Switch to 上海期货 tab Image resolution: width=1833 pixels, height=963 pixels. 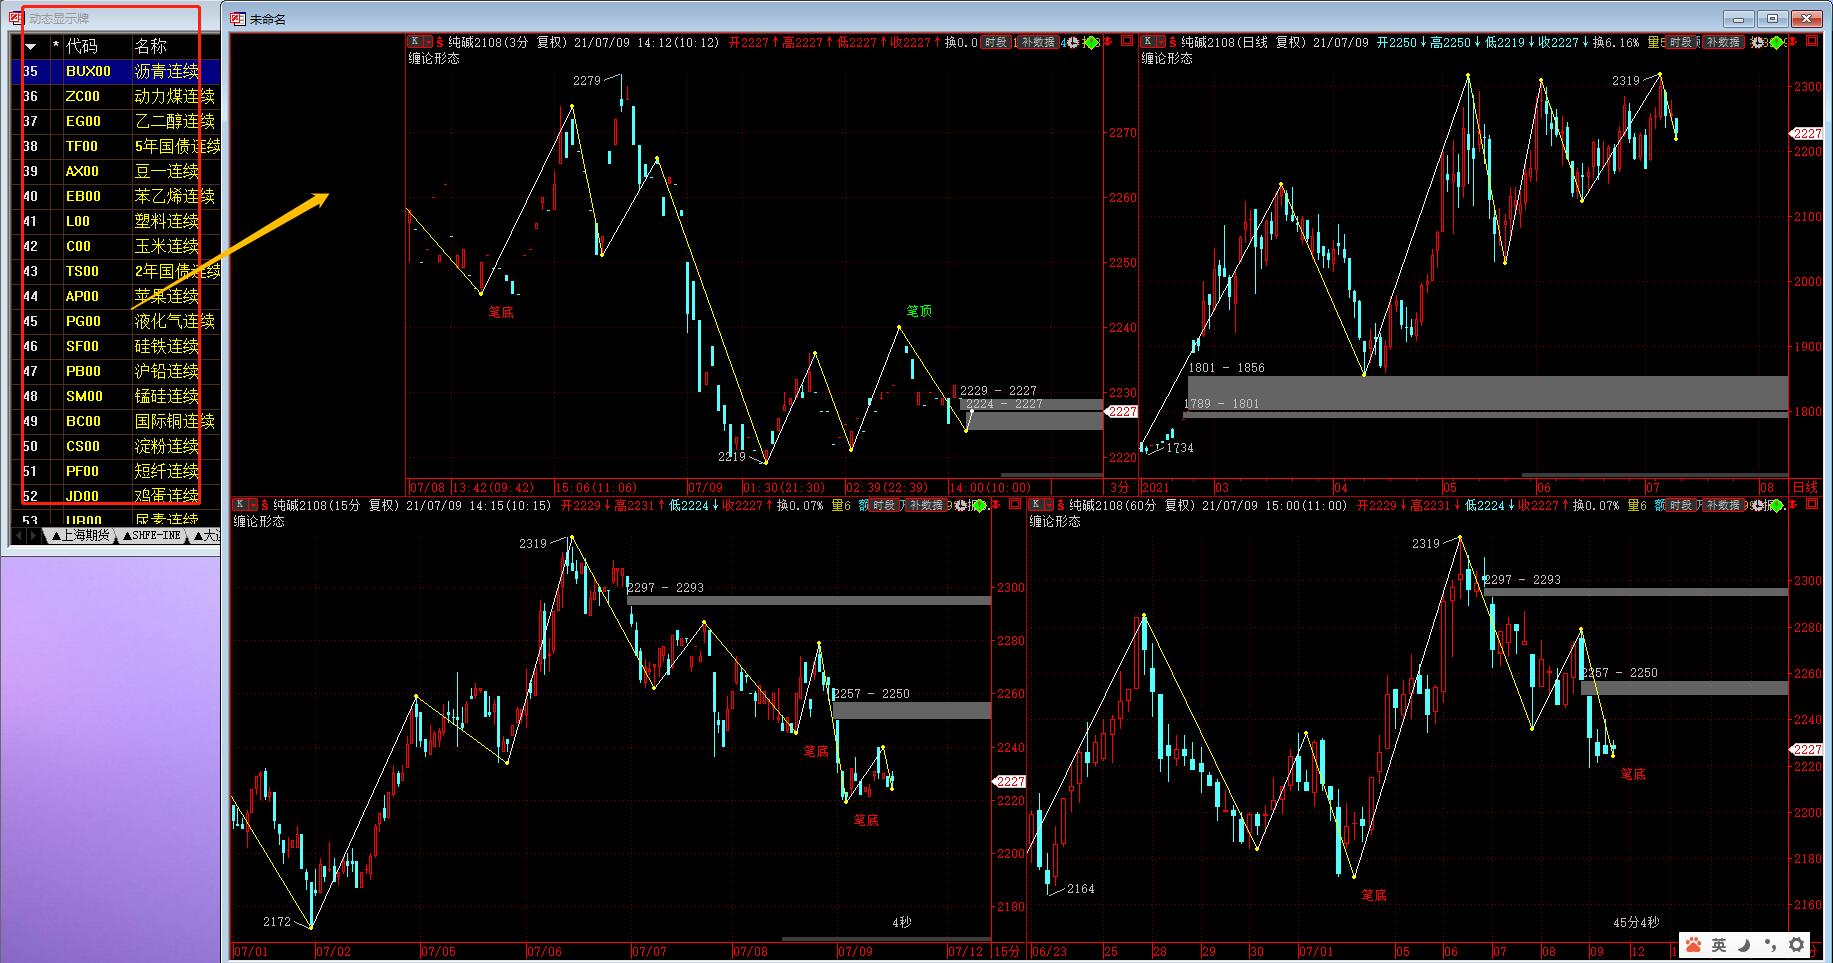[x=79, y=535]
